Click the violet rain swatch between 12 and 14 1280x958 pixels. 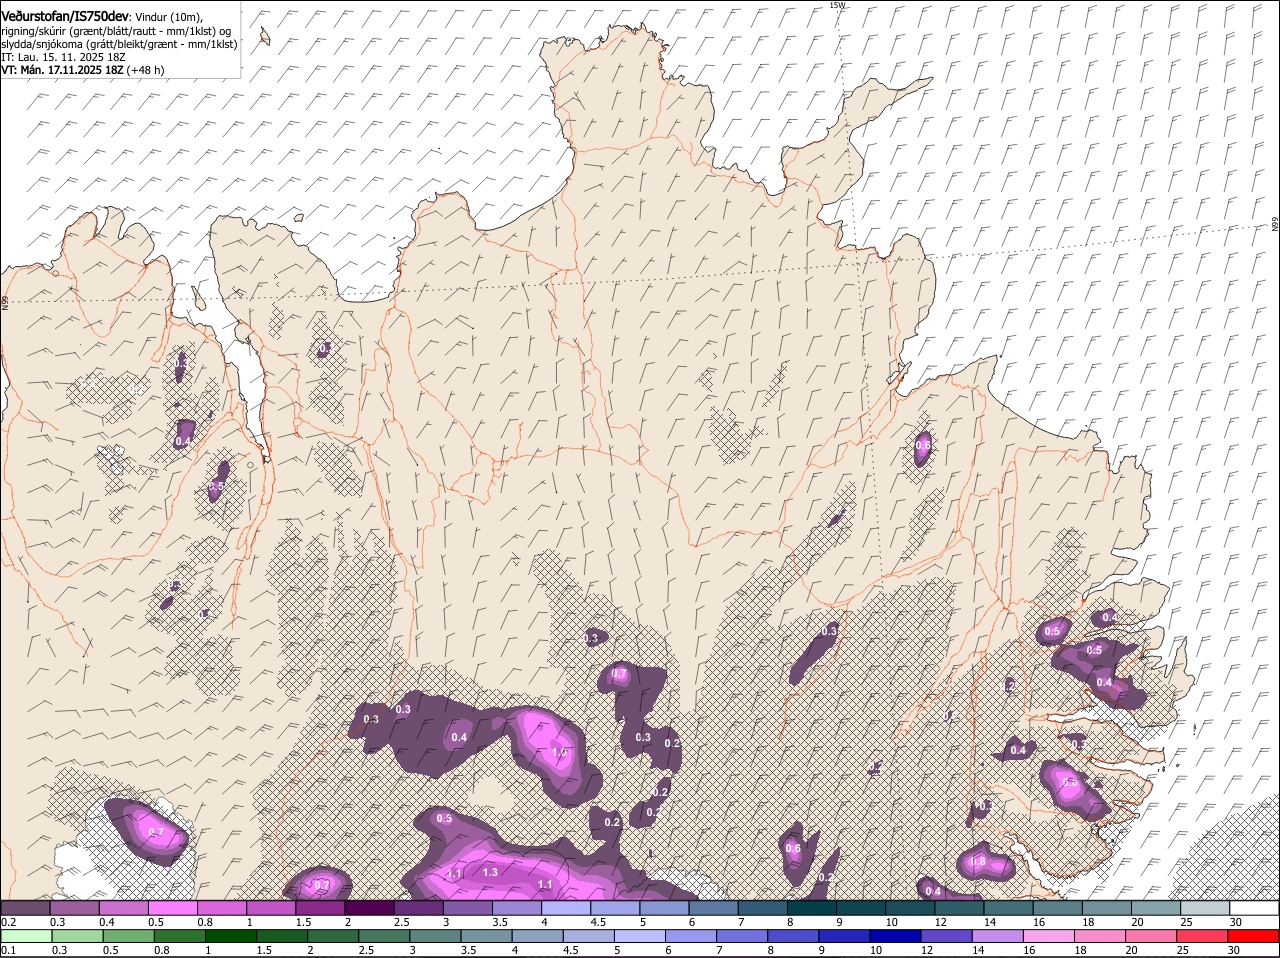[x=946, y=936]
